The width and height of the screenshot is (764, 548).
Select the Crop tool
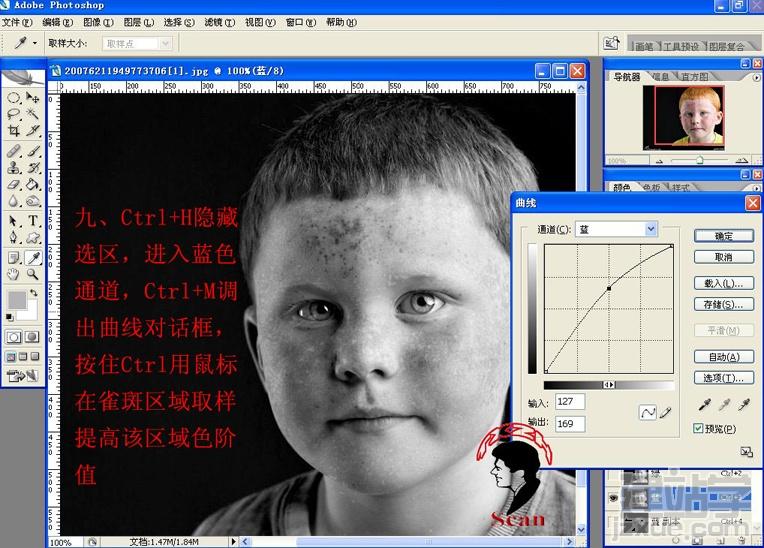coord(14,131)
